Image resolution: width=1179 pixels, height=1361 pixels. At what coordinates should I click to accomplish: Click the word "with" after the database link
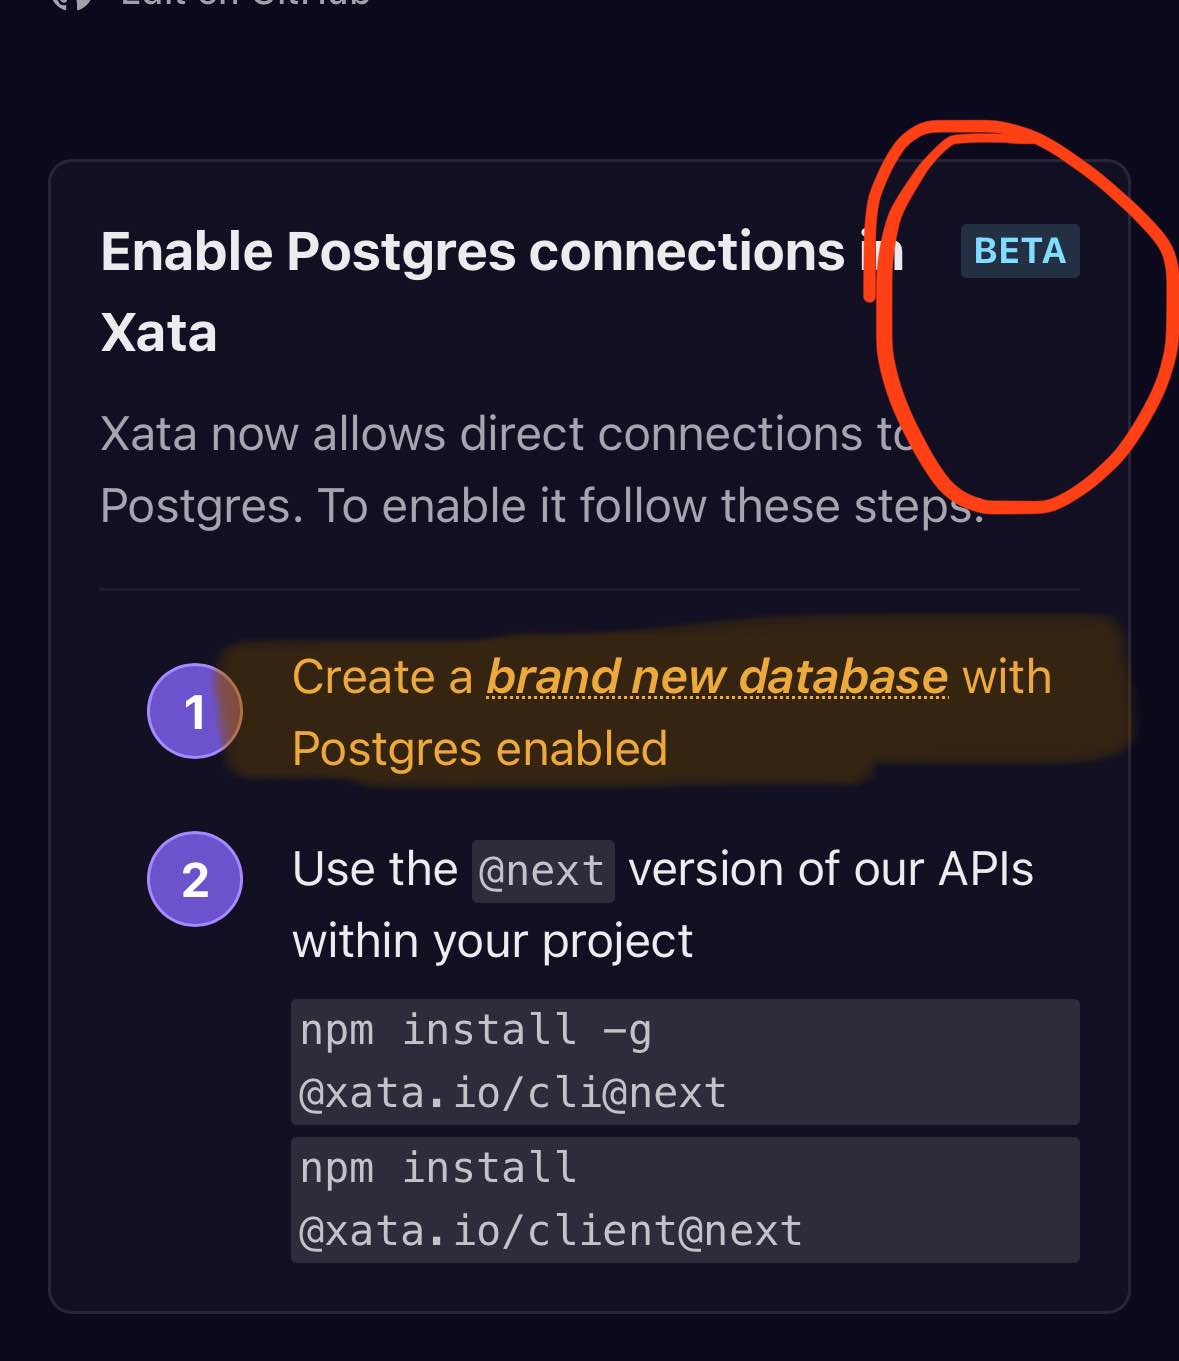(1006, 677)
